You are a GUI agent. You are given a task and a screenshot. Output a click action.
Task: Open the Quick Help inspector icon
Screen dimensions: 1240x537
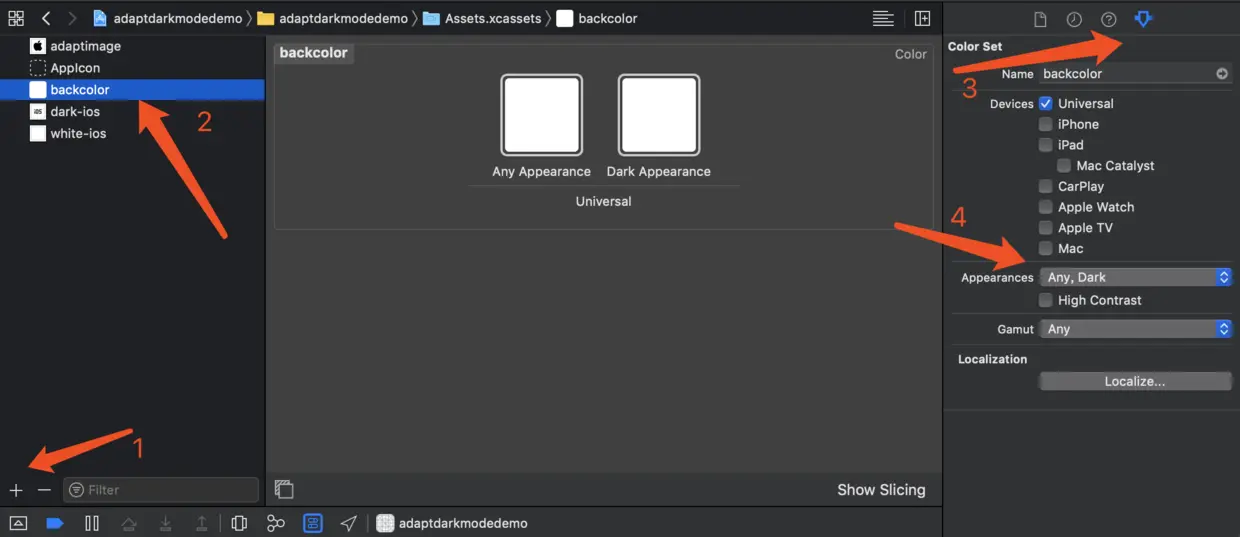[x=1108, y=19]
